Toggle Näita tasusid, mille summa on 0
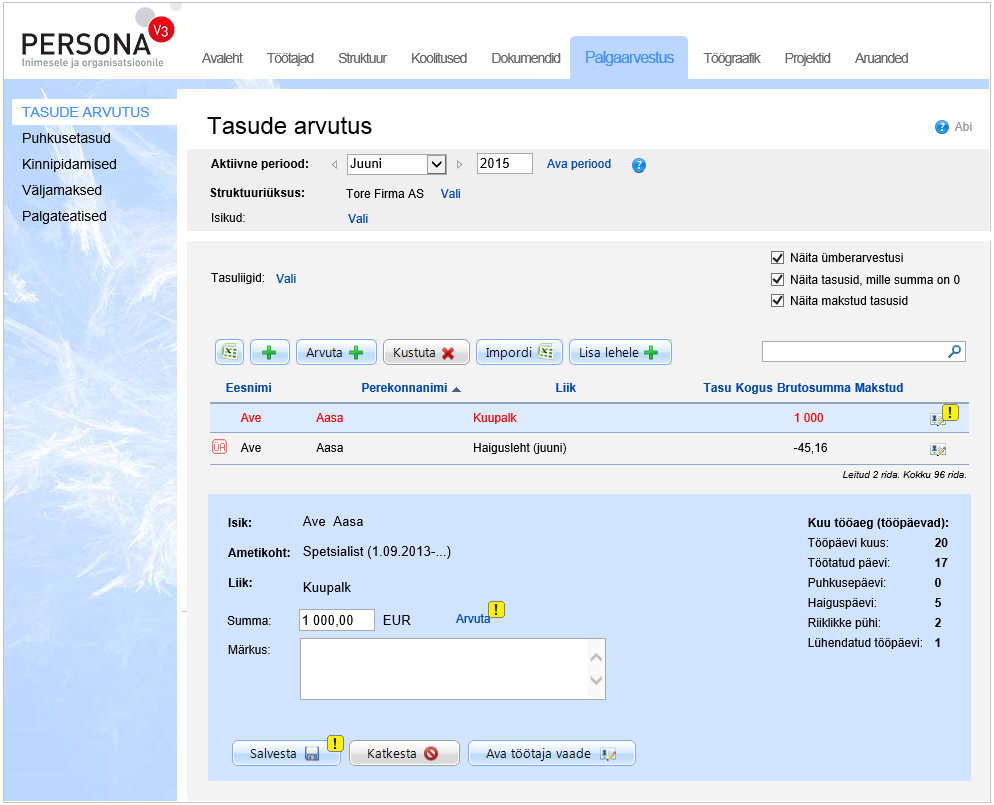The width and height of the screenshot is (994, 805). (778, 280)
